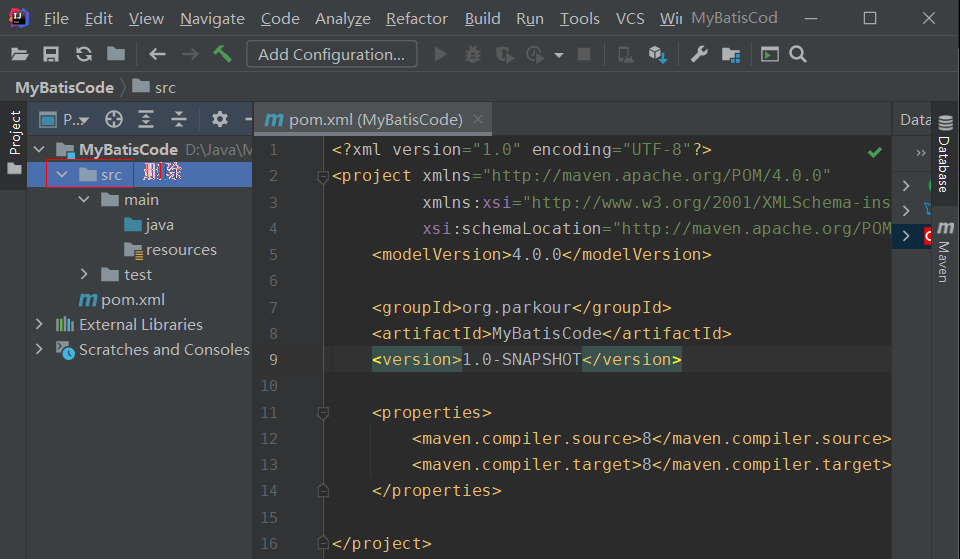
Task: Click the Collapse All icon in Project panel
Action: tap(179, 119)
